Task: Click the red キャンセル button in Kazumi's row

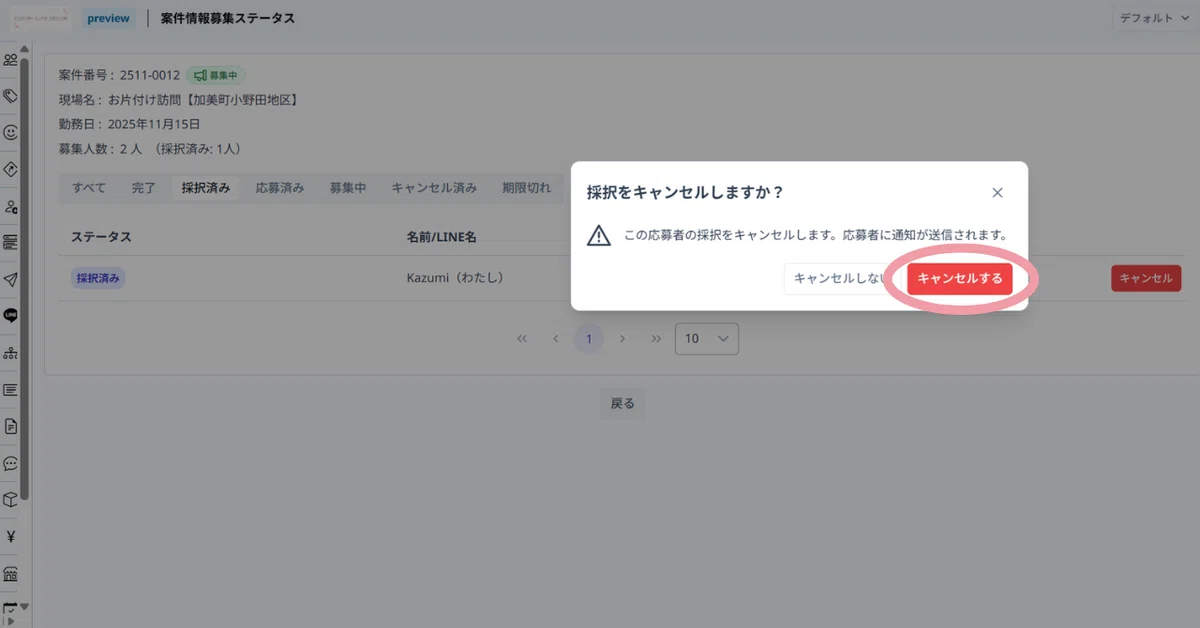Action: [1146, 278]
